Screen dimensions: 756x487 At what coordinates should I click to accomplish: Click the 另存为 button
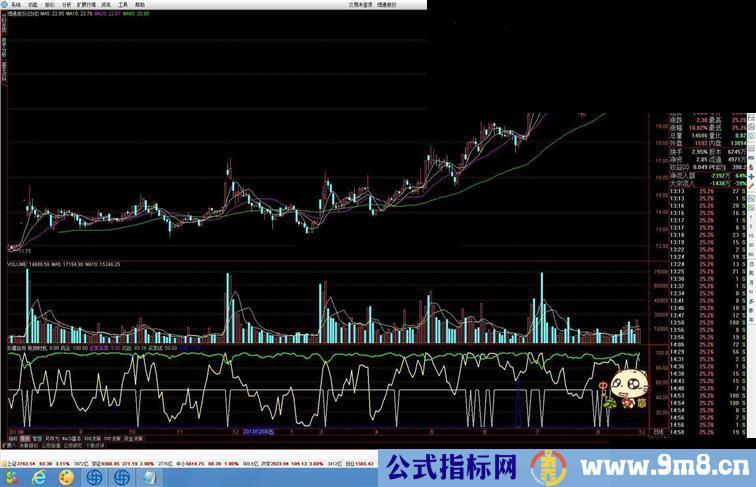51,438
